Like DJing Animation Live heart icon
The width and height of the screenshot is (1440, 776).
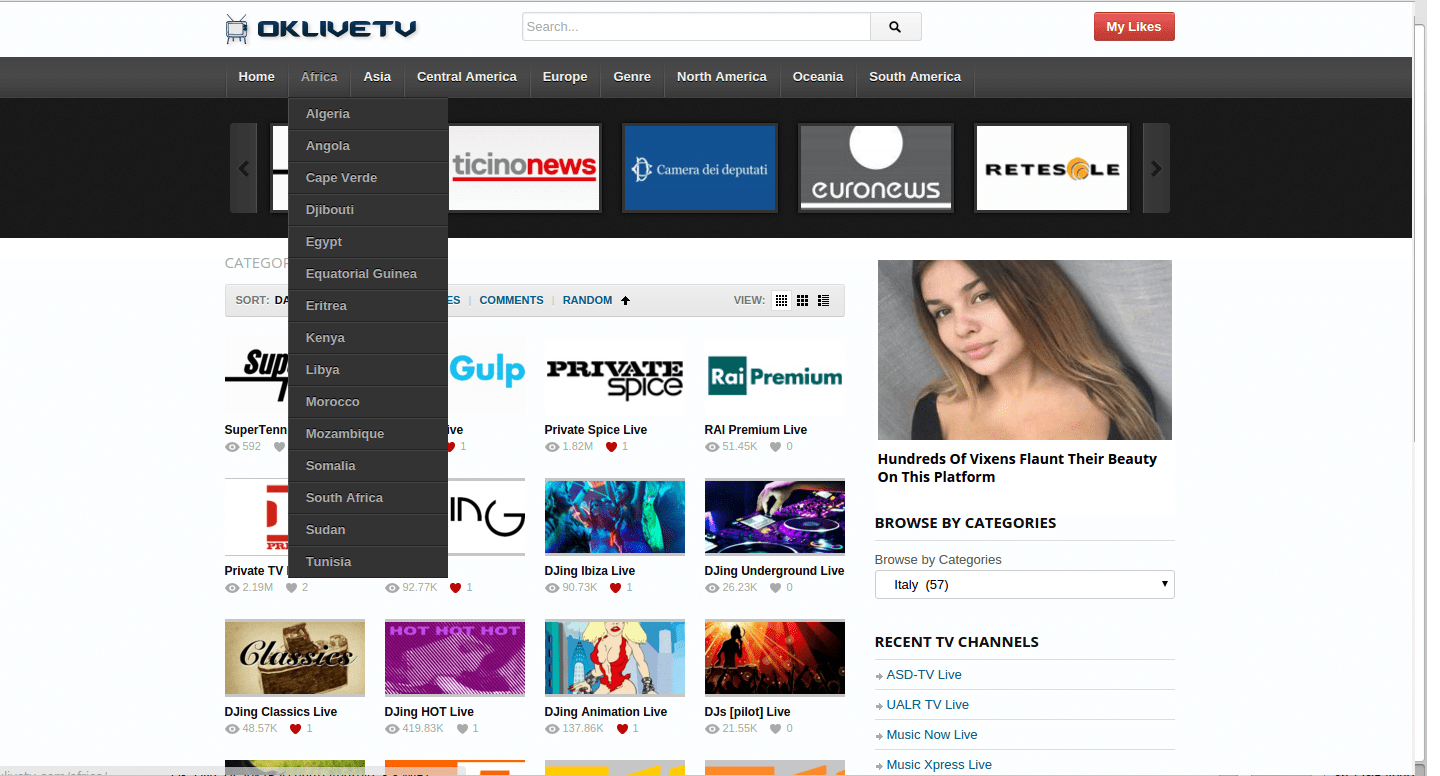(x=621, y=729)
